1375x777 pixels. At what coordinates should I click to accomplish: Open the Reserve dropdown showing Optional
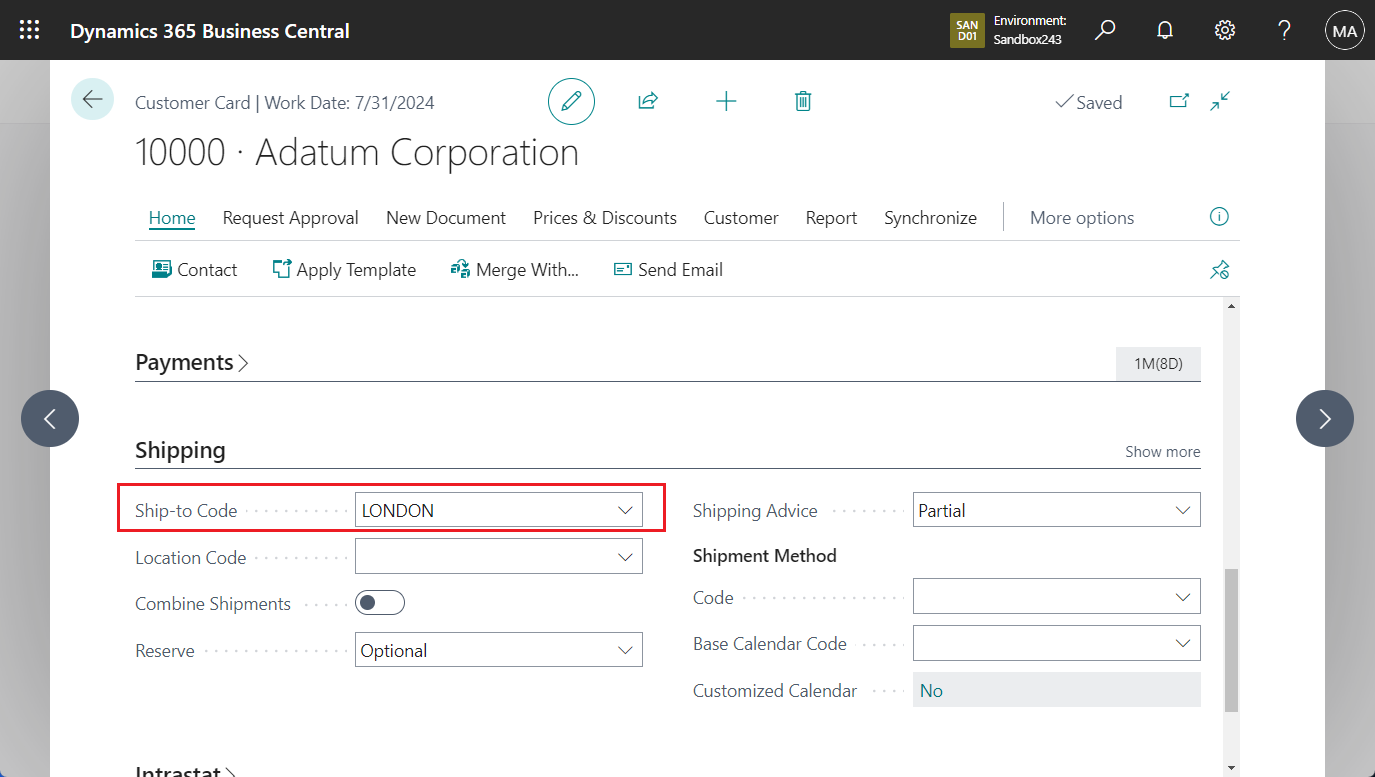click(x=626, y=649)
